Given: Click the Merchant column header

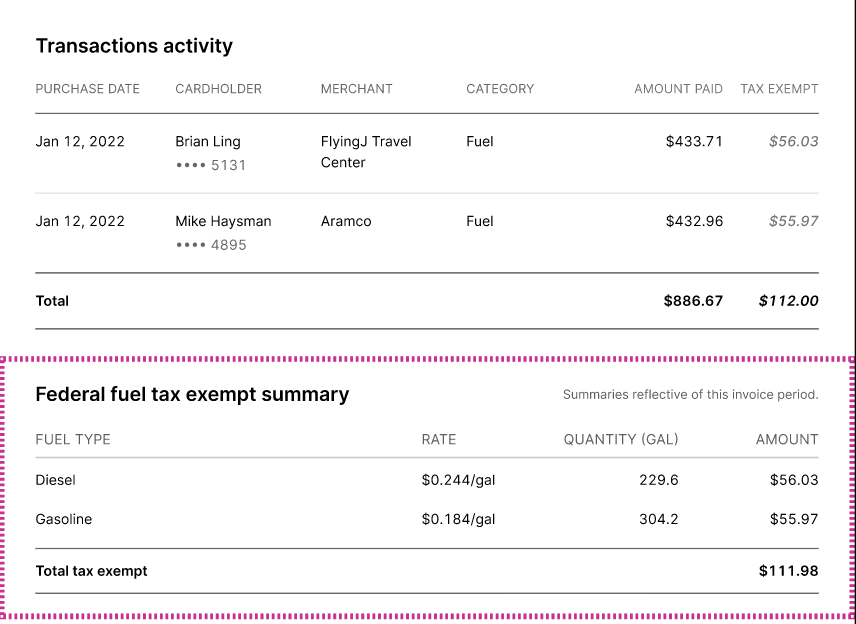Looking at the screenshot, I should (356, 89).
